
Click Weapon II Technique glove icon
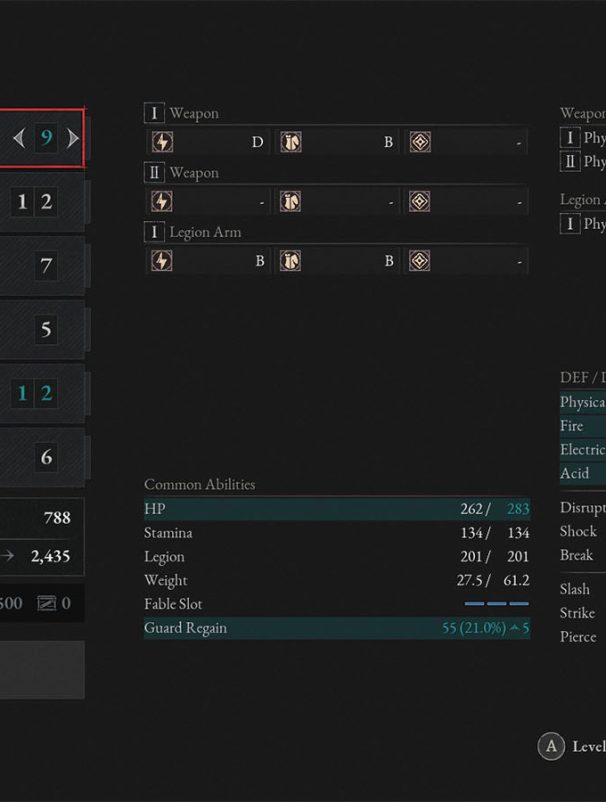pyautogui.click(x=290, y=202)
